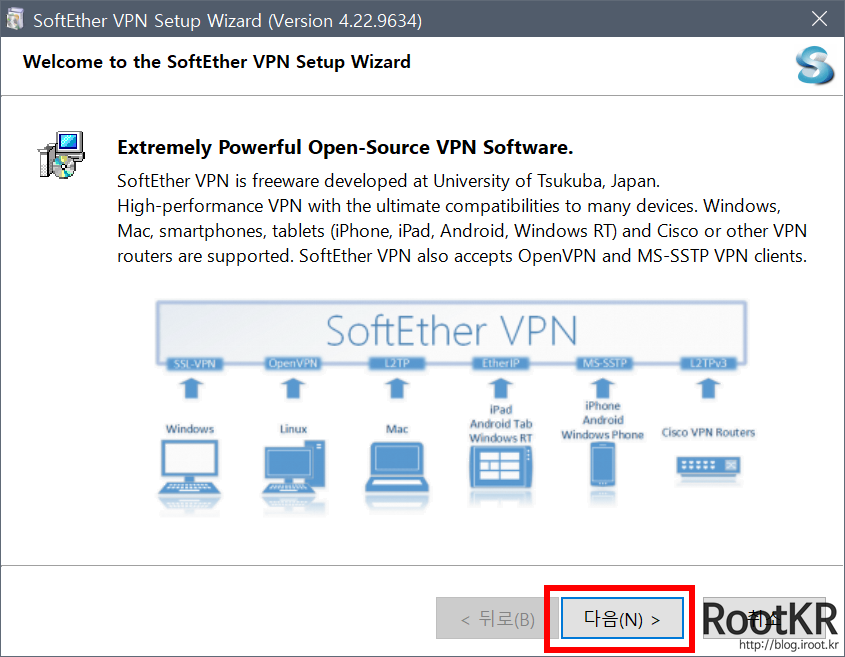Click the arrow under L2TPv3

708,388
